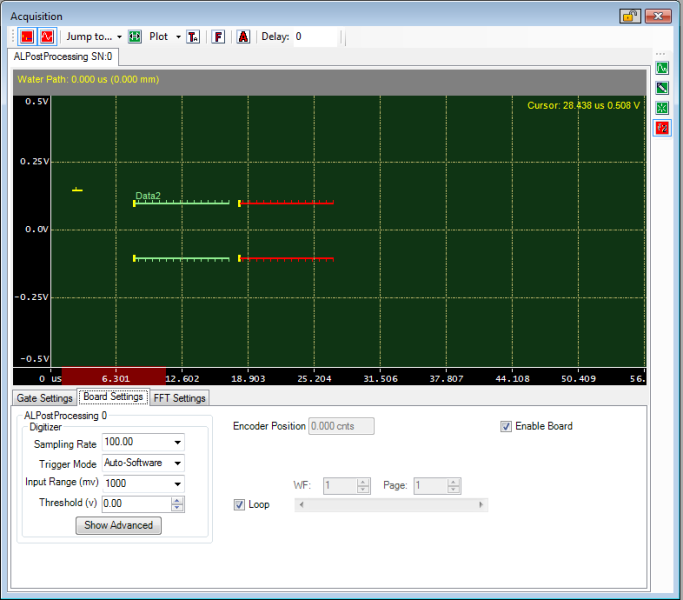Click the red icon at bottom of right sidebar
This screenshot has height=600, width=683.
click(x=661, y=128)
